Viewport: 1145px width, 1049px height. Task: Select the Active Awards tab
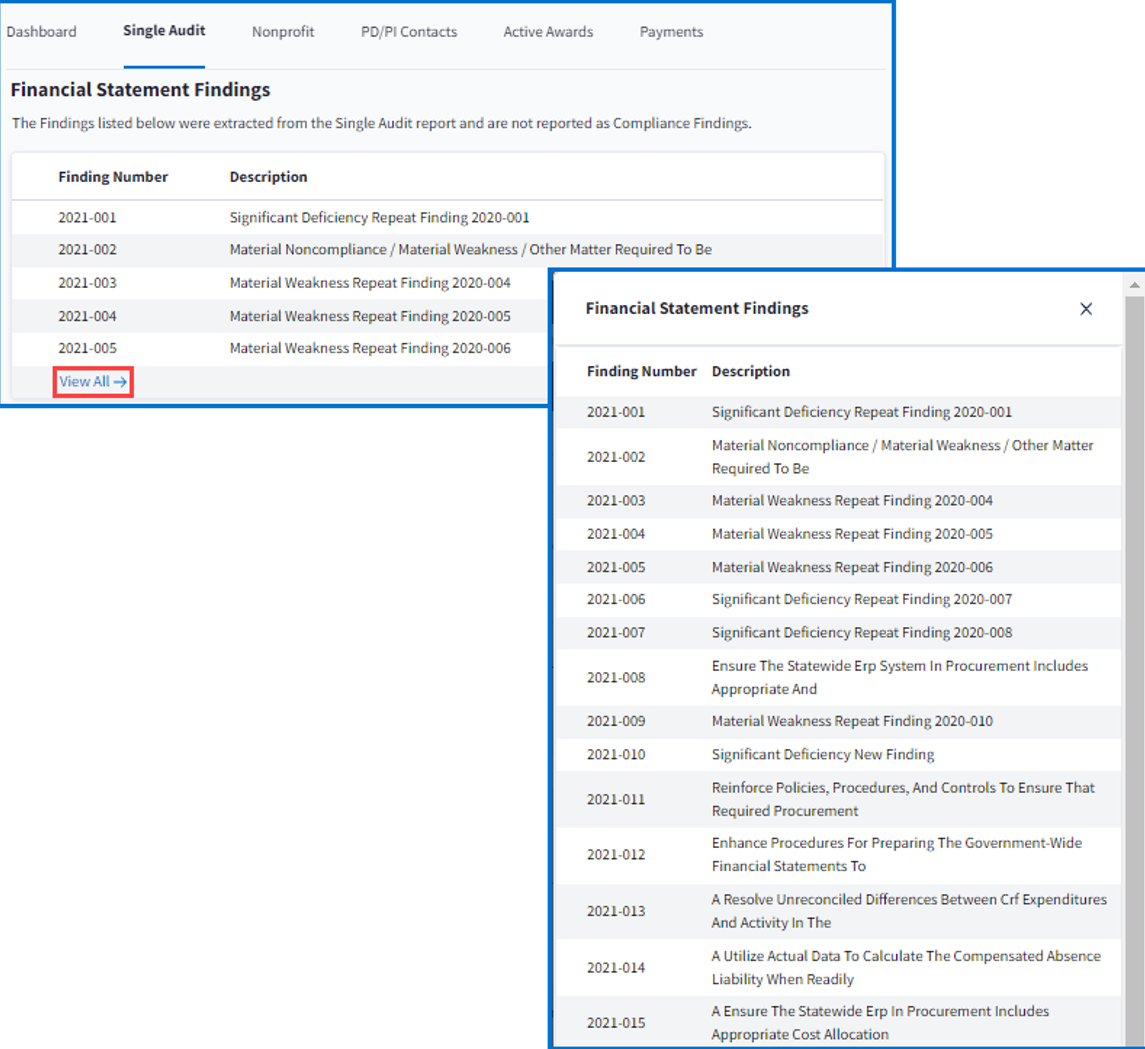pyautogui.click(x=548, y=32)
